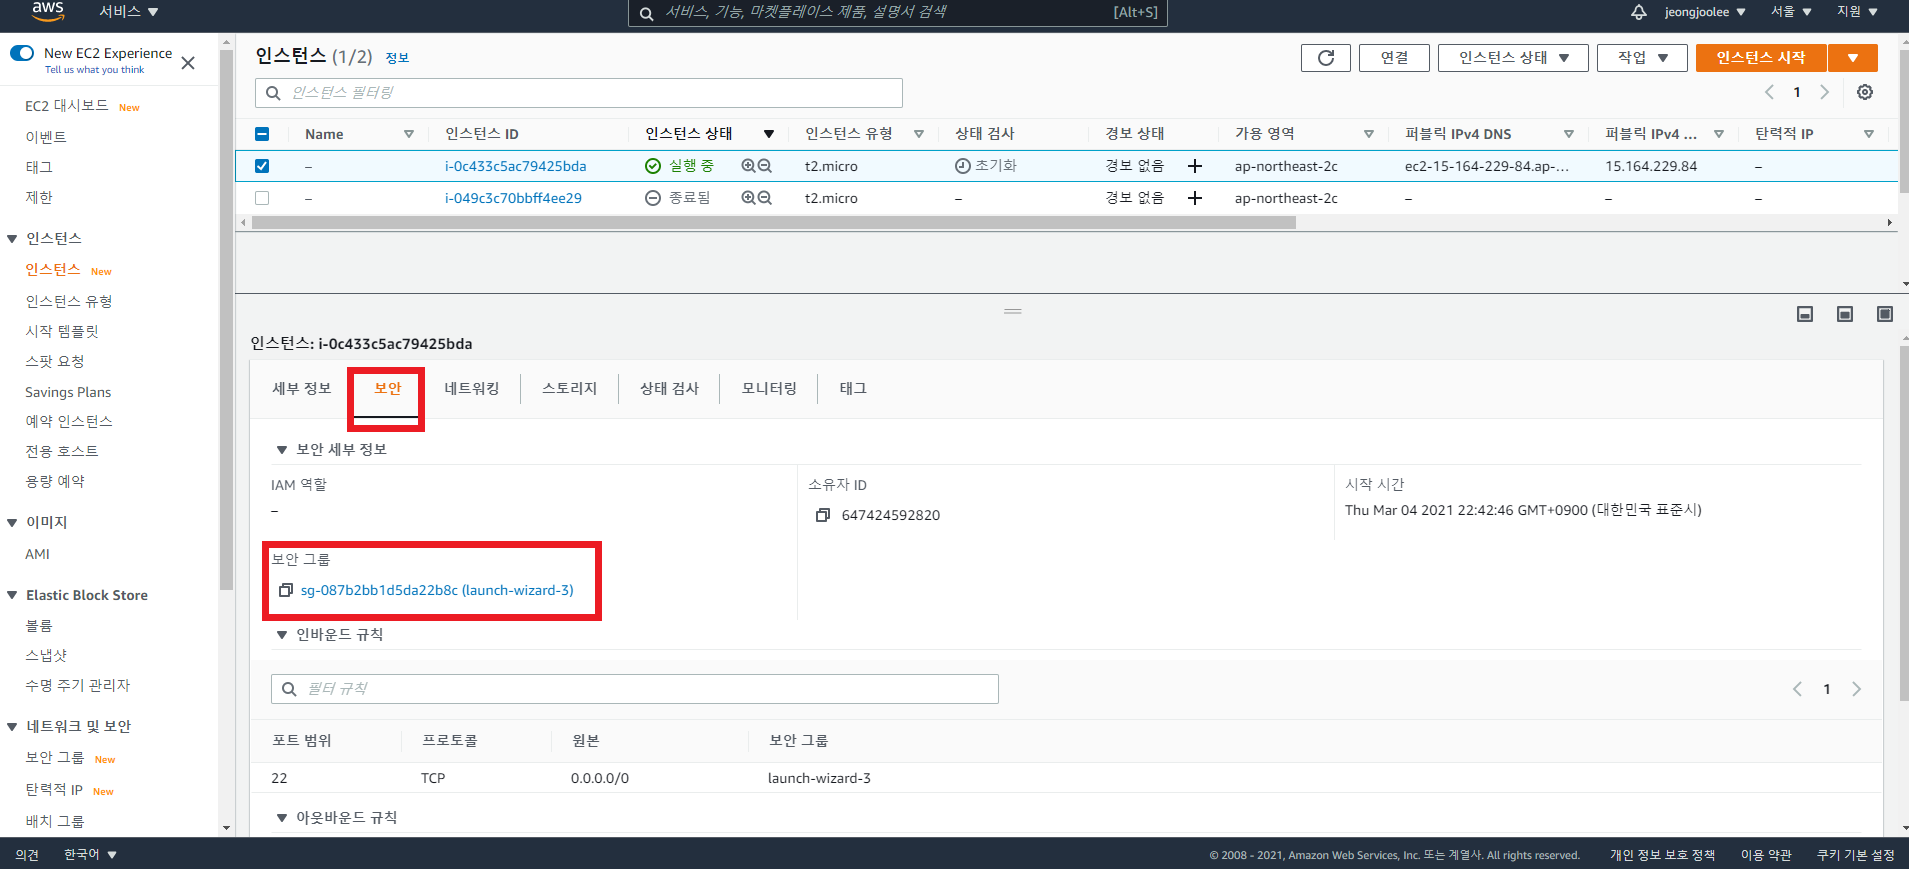This screenshot has width=1909, height=869.
Task: Collapse the Elastic Block Store sidebar group
Action: click(12, 596)
